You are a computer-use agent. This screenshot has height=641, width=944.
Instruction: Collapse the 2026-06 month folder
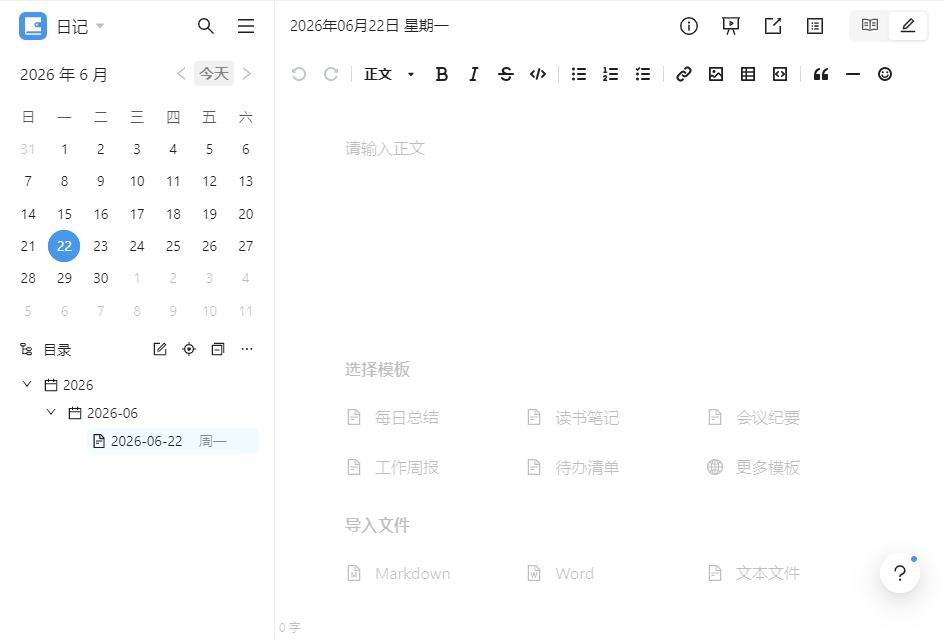51,412
